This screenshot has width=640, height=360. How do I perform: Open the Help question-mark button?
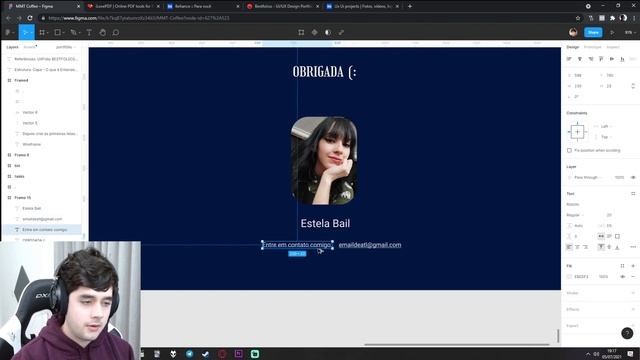pyautogui.click(x=627, y=333)
